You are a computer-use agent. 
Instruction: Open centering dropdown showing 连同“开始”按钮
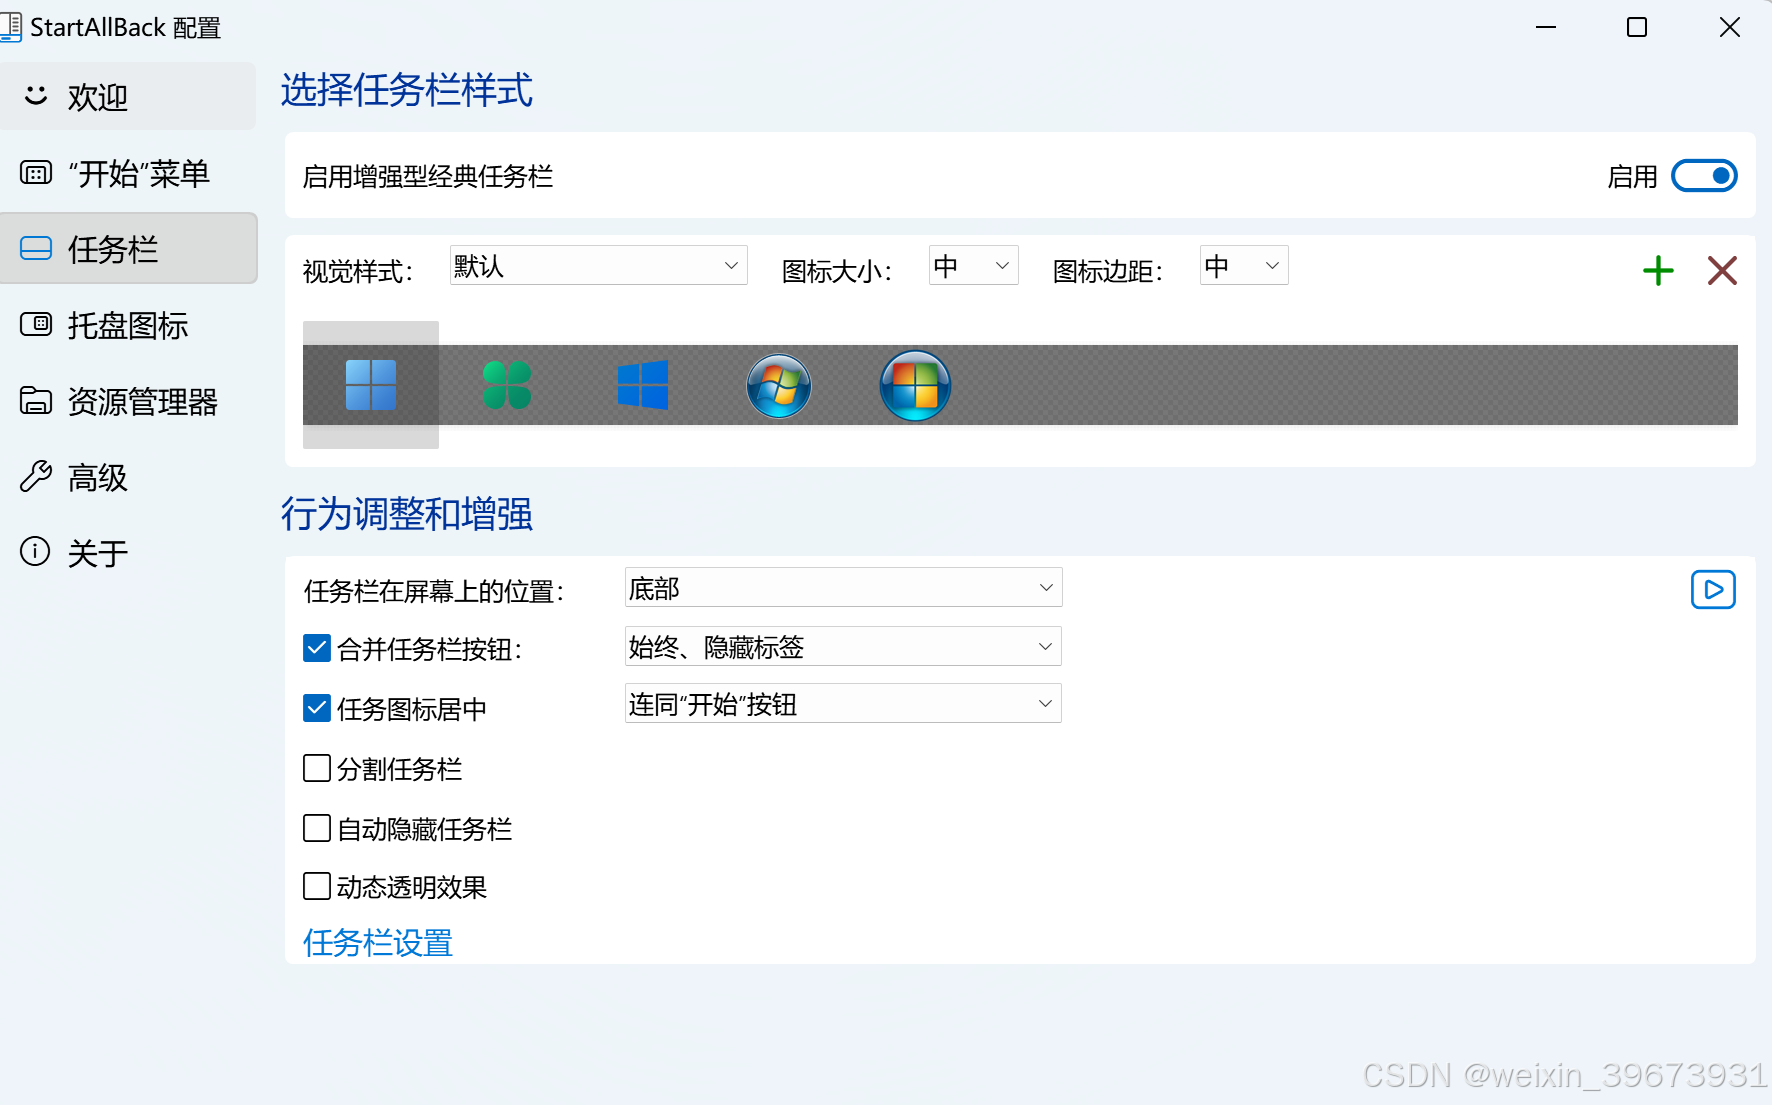click(x=843, y=703)
